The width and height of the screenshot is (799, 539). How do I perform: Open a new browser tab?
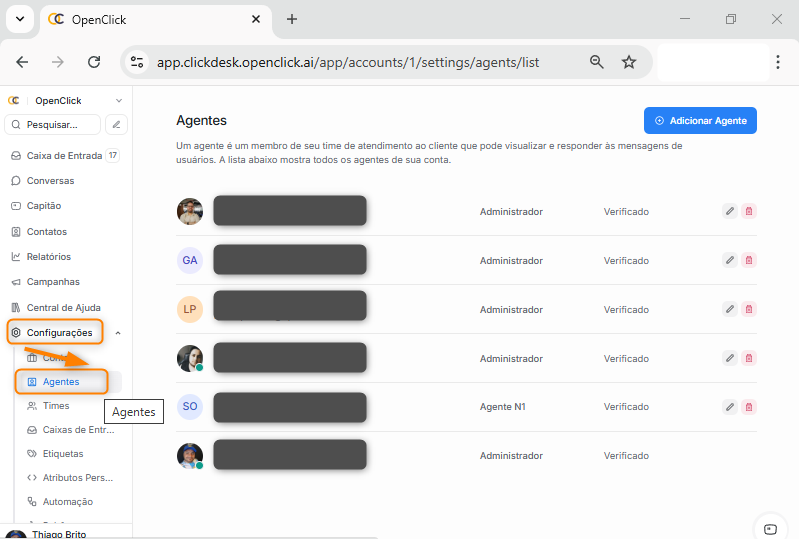292,19
